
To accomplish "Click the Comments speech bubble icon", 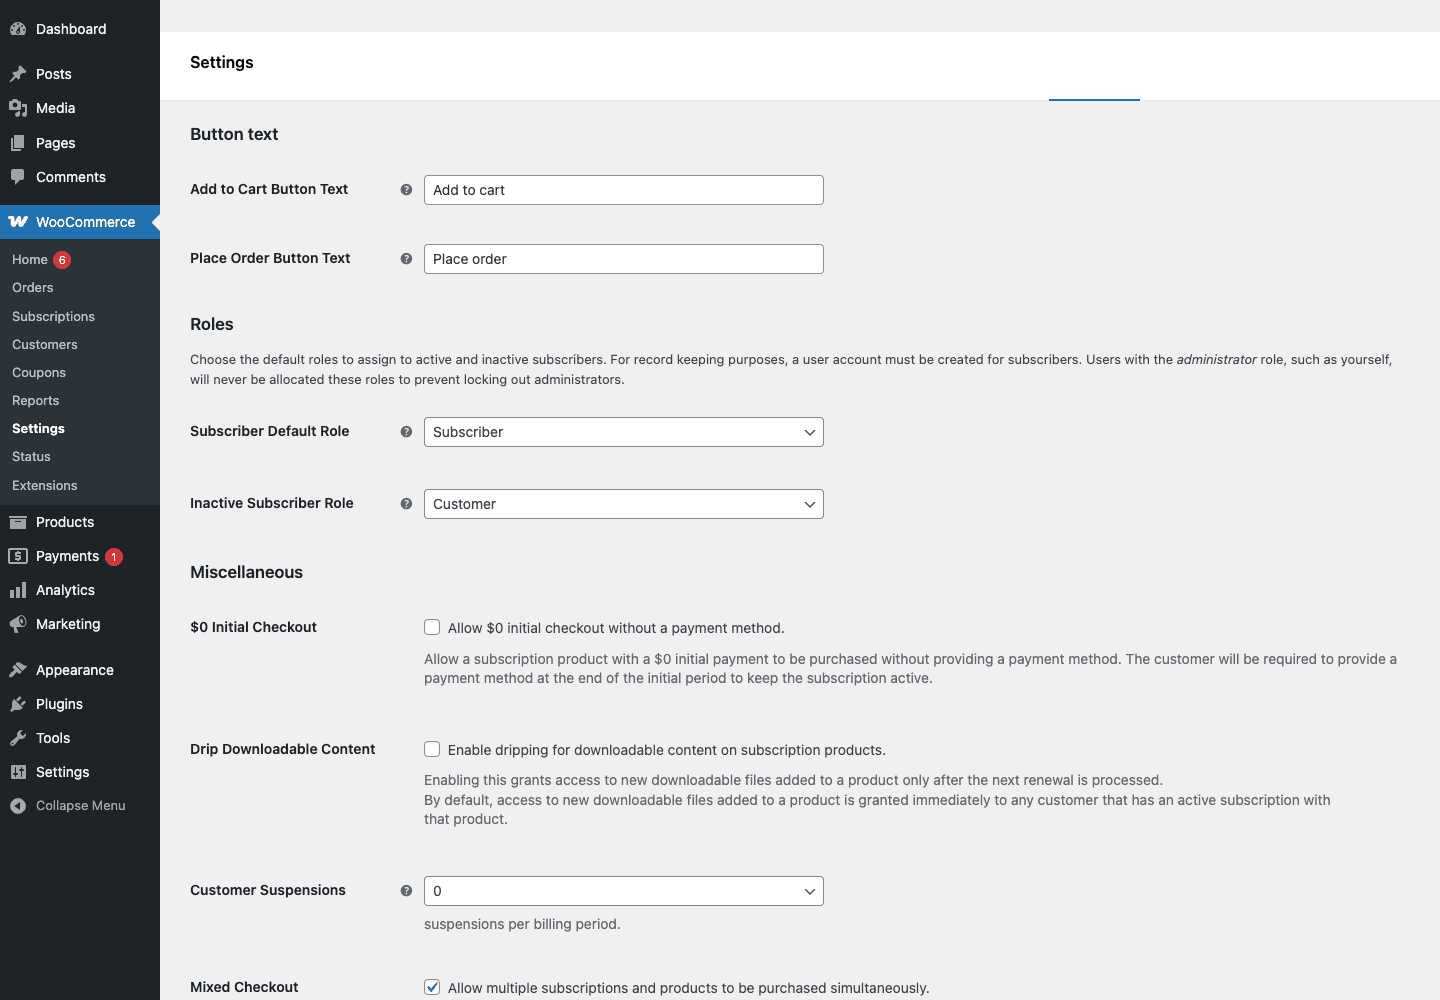I will [18, 177].
